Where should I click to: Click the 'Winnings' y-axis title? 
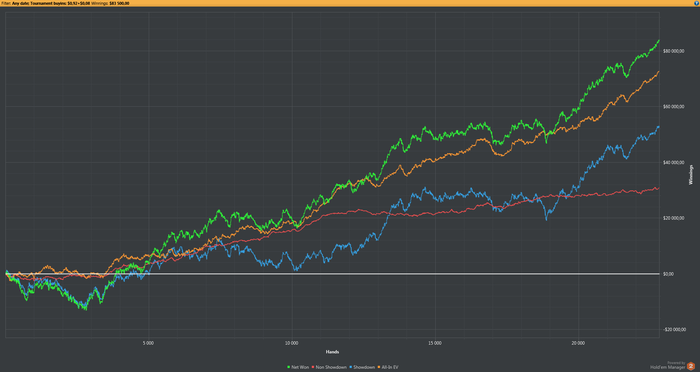tap(692, 175)
